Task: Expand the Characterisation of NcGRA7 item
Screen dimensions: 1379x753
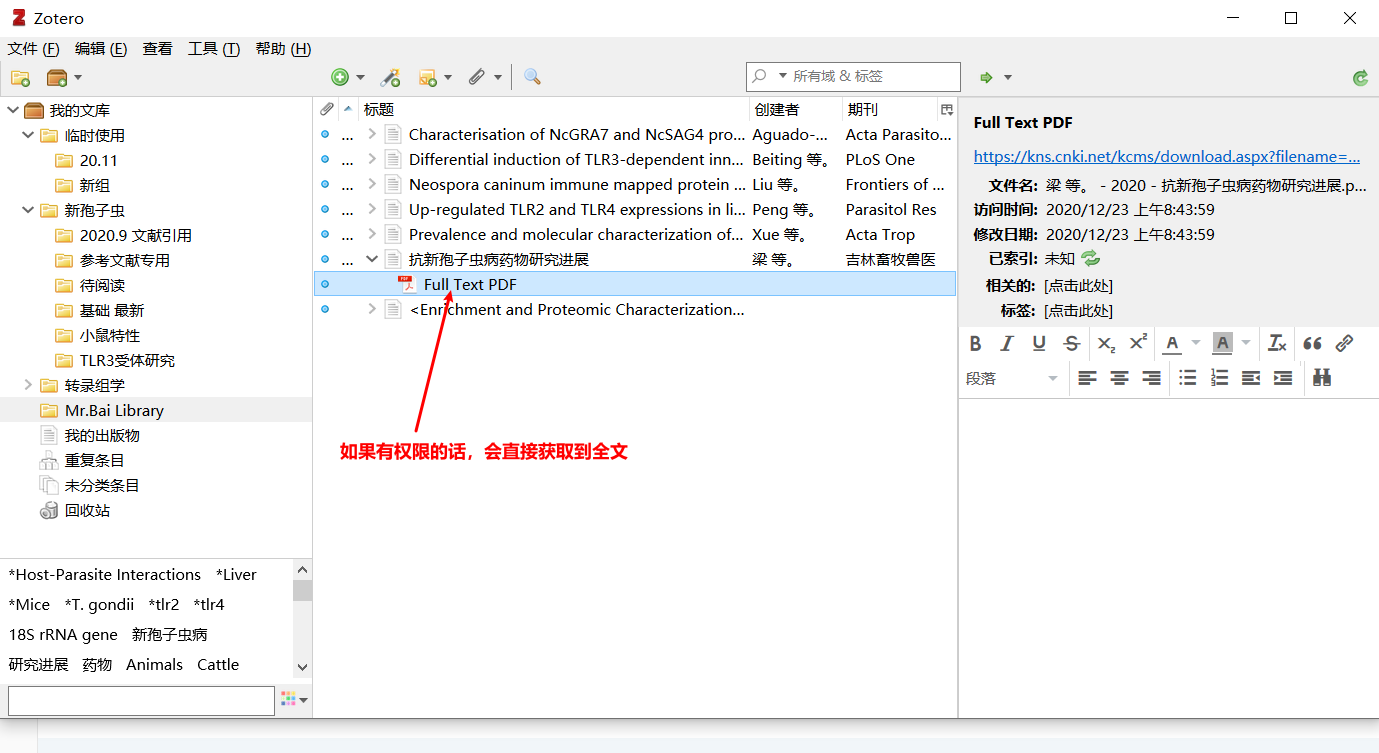Action: [x=372, y=134]
